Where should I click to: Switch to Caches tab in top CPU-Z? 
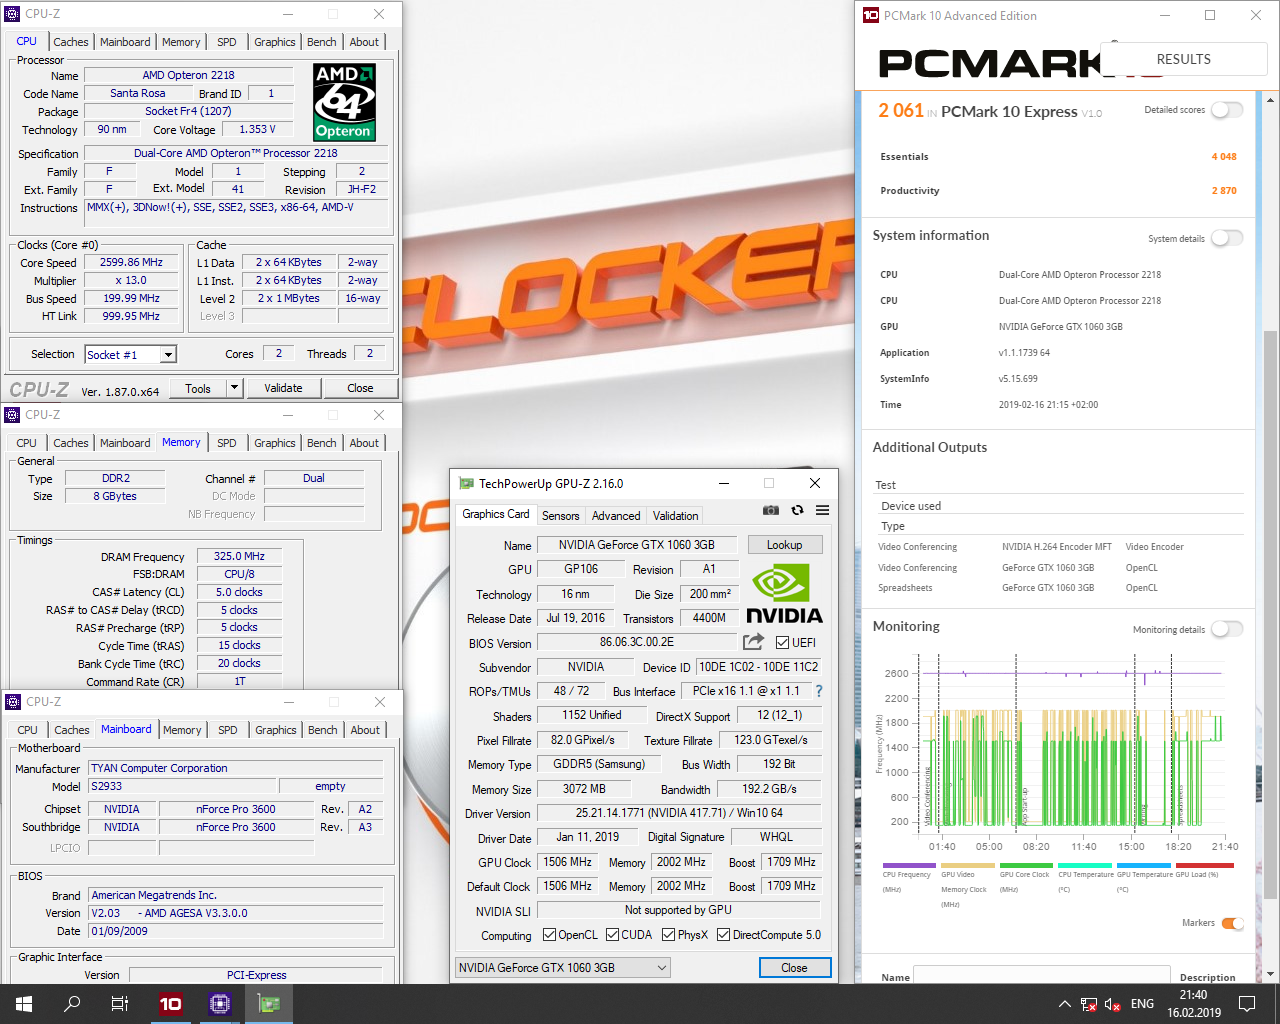tap(71, 42)
